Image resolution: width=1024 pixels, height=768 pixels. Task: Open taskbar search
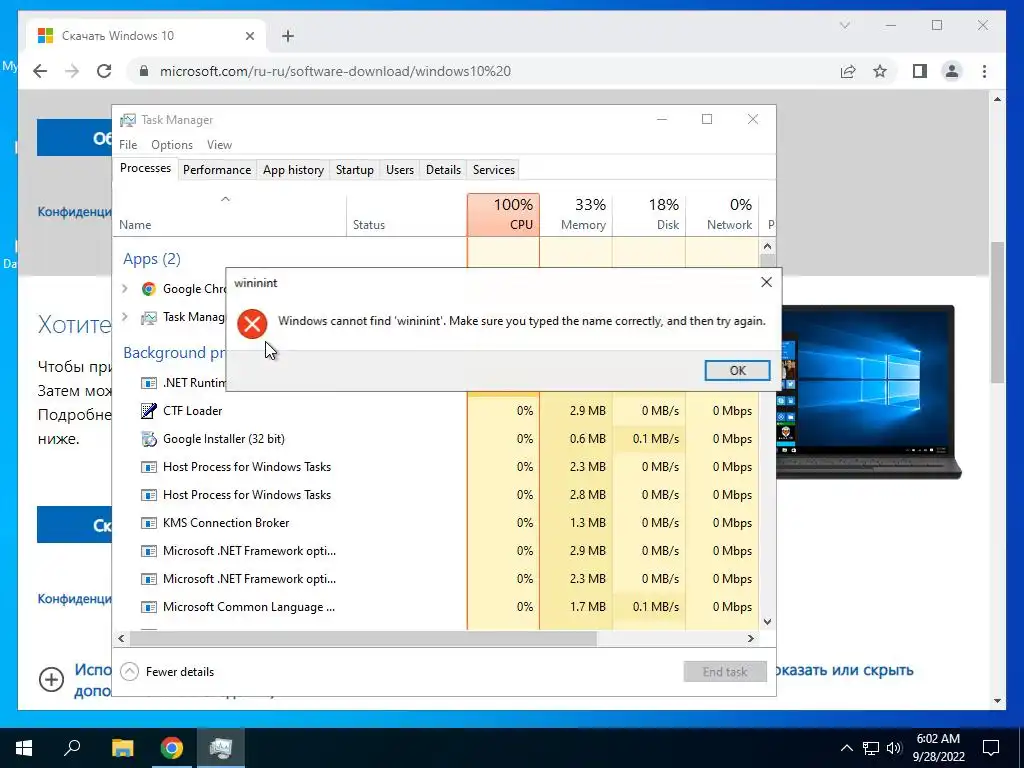[x=72, y=747]
